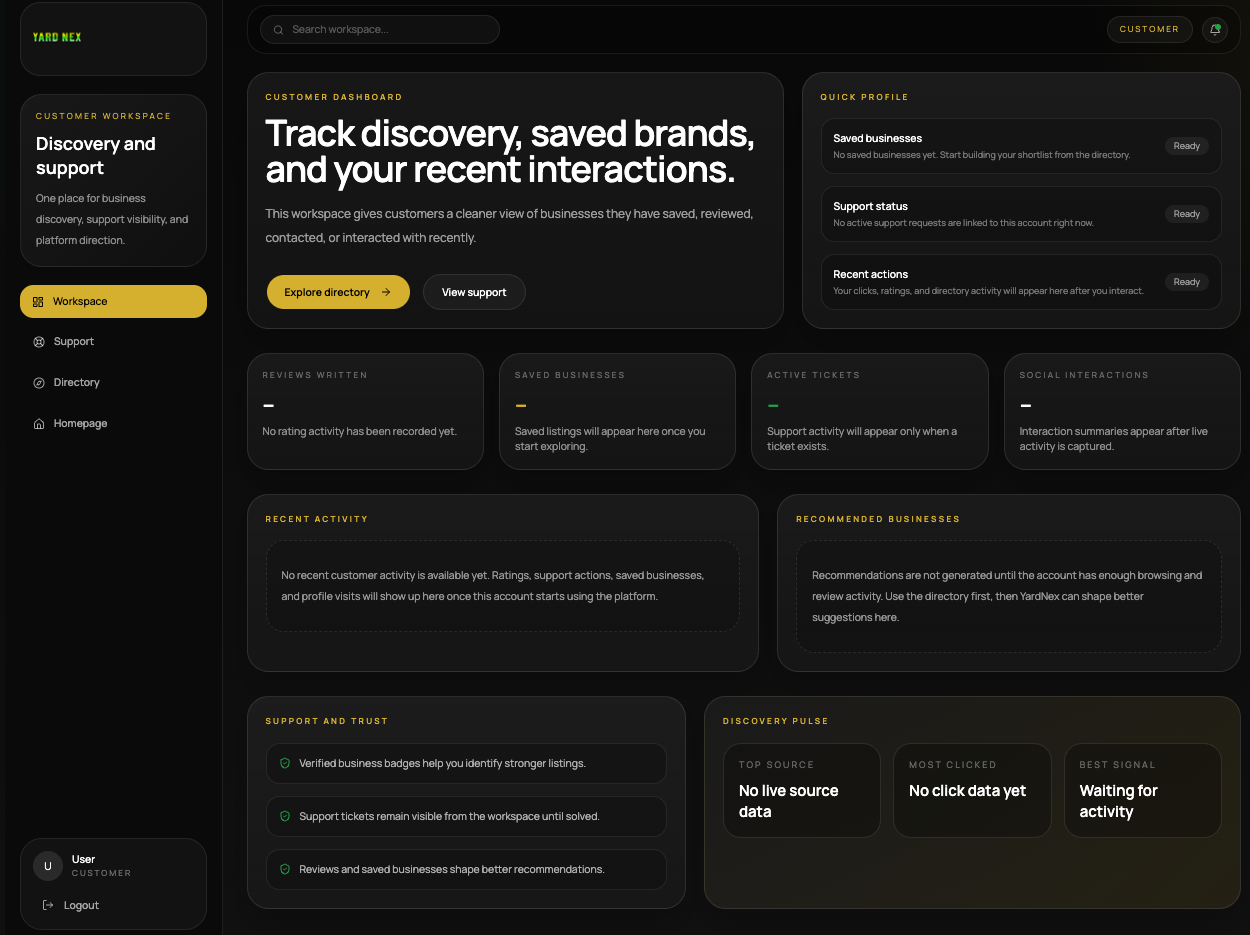Click the YARD NEX logo
Viewport: 1250px width, 935px height.
[56, 37]
